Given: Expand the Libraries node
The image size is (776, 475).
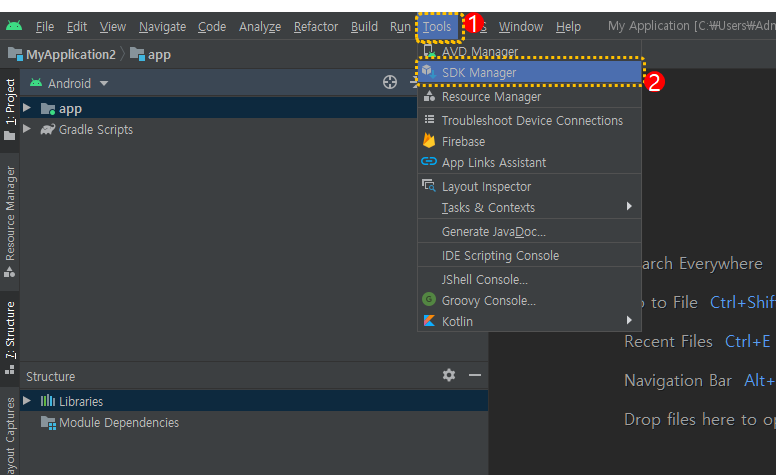Looking at the screenshot, I should pyautogui.click(x=27, y=401).
